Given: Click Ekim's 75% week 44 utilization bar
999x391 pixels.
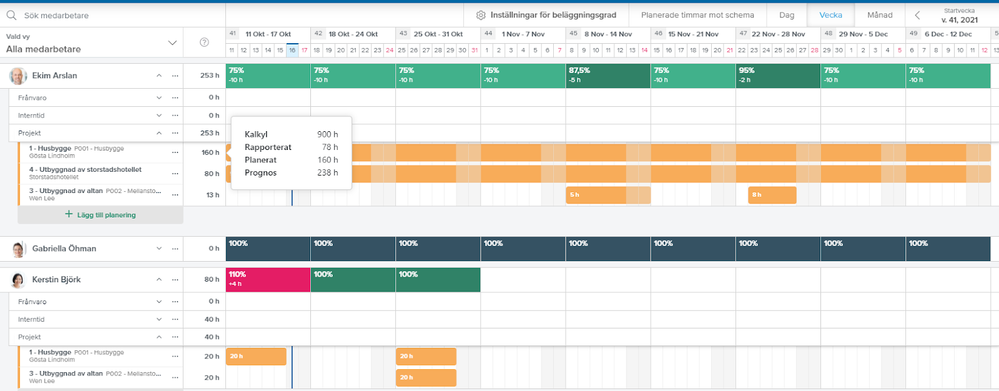Looking at the screenshot, I should tap(523, 76).
